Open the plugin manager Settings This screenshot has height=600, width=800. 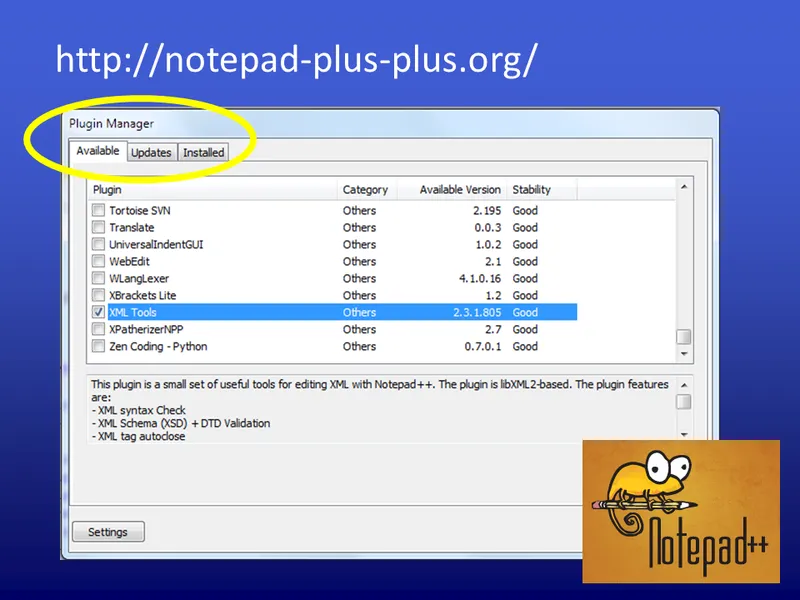[x=108, y=531]
